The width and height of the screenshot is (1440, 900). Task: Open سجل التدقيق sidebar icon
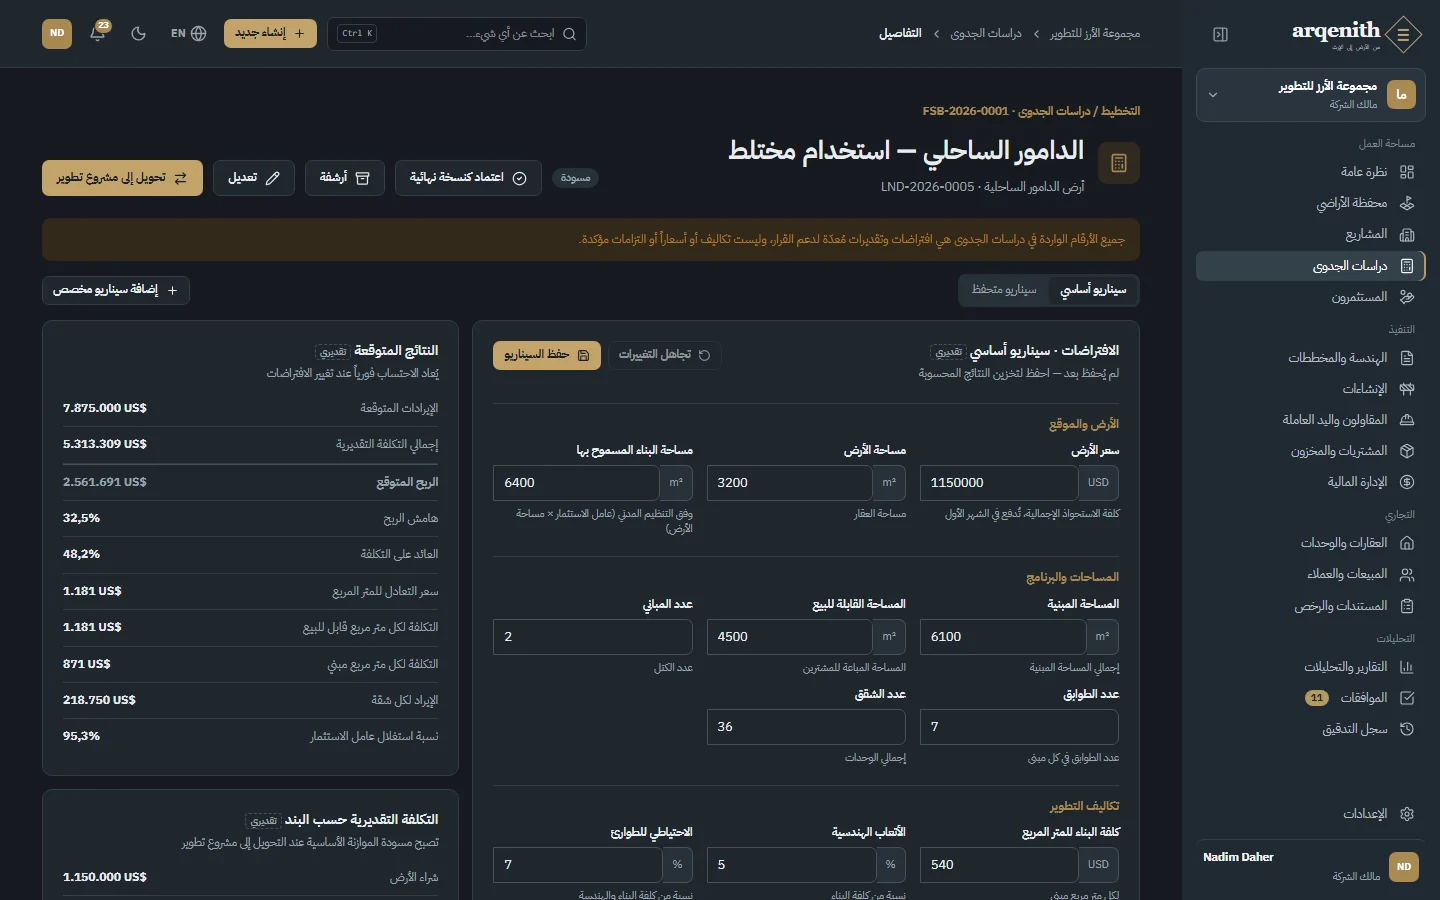coord(1407,729)
